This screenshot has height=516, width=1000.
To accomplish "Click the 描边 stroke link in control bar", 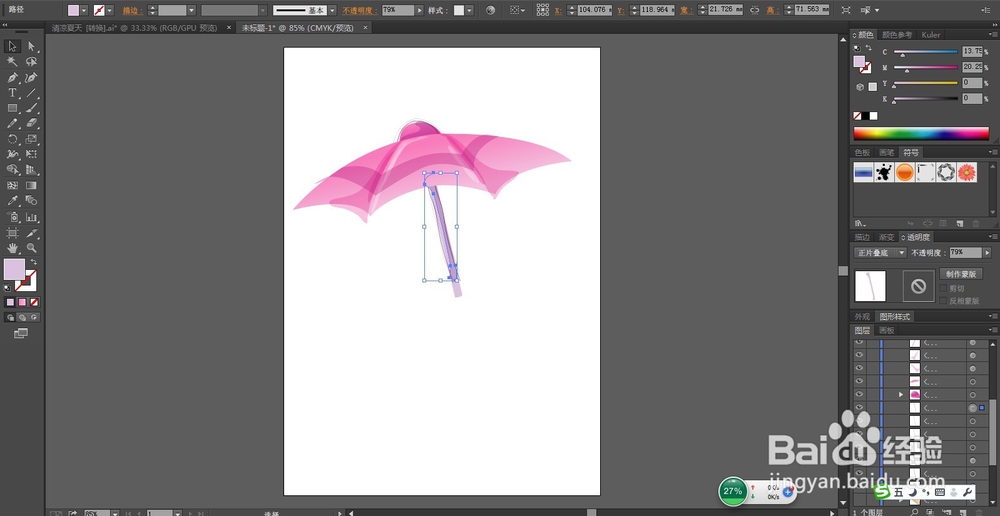I will coord(133,10).
